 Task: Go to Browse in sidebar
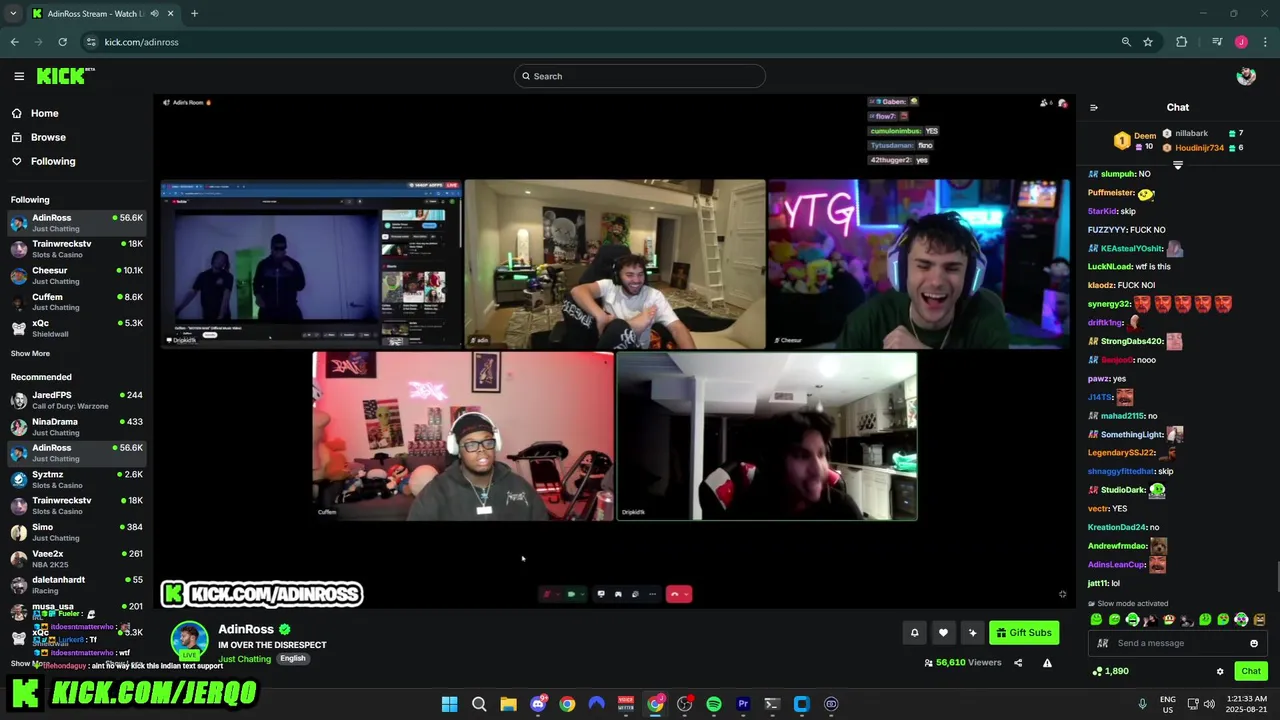(x=39, y=137)
